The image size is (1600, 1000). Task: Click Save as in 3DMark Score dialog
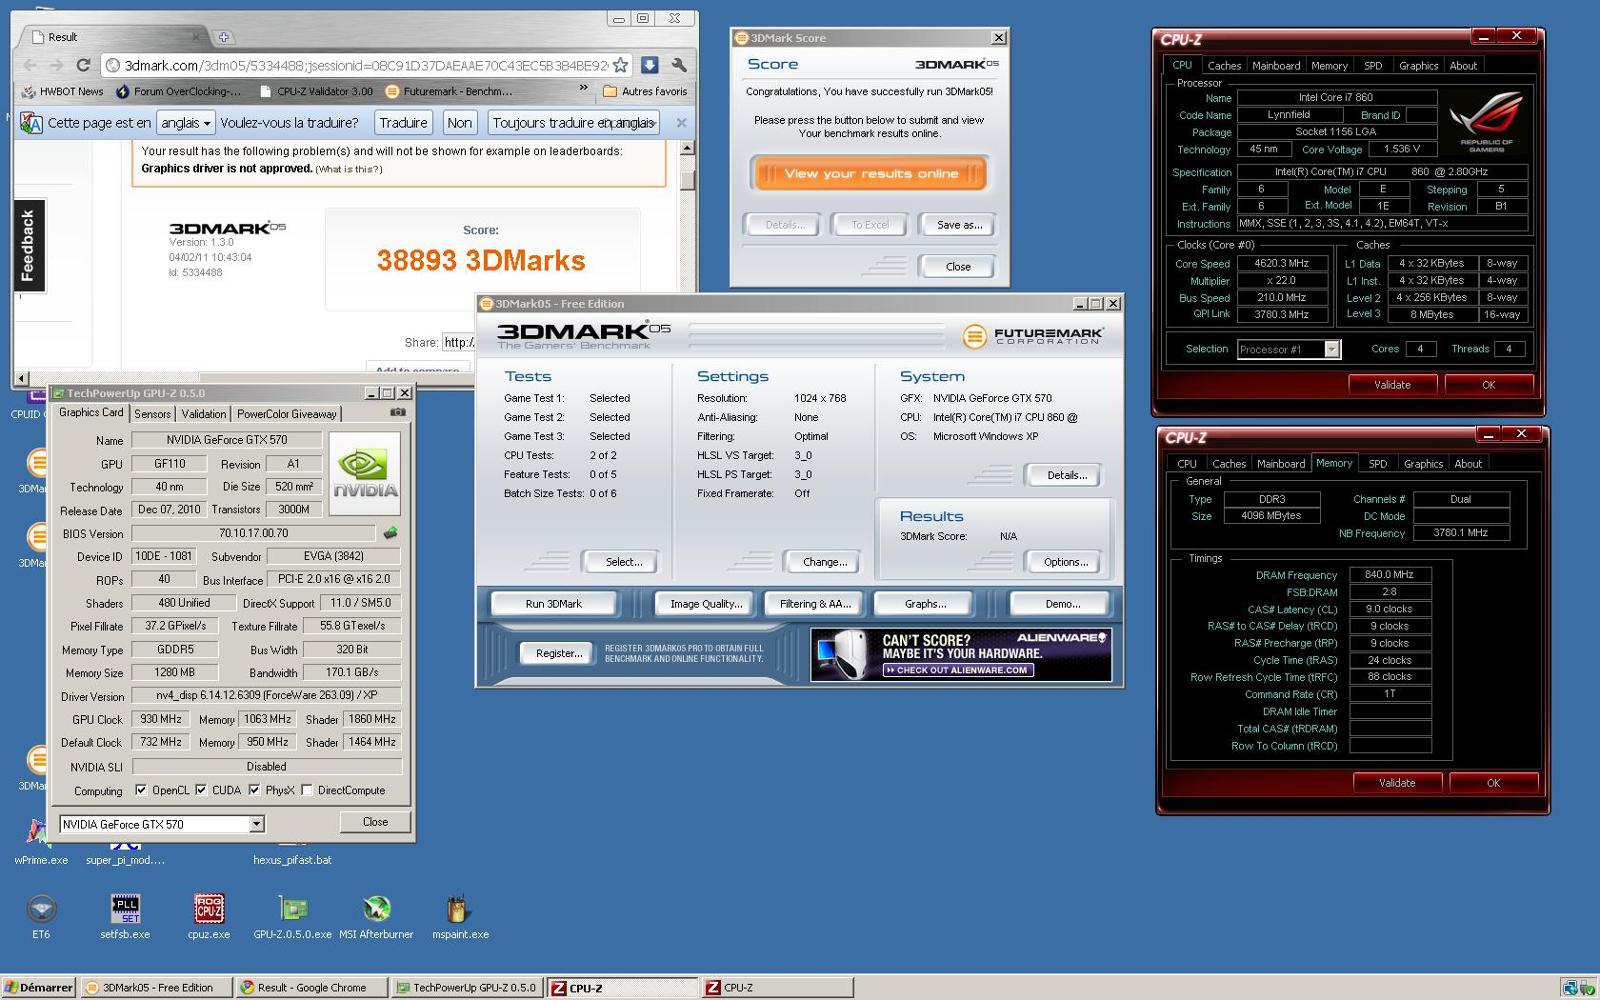[x=959, y=225]
